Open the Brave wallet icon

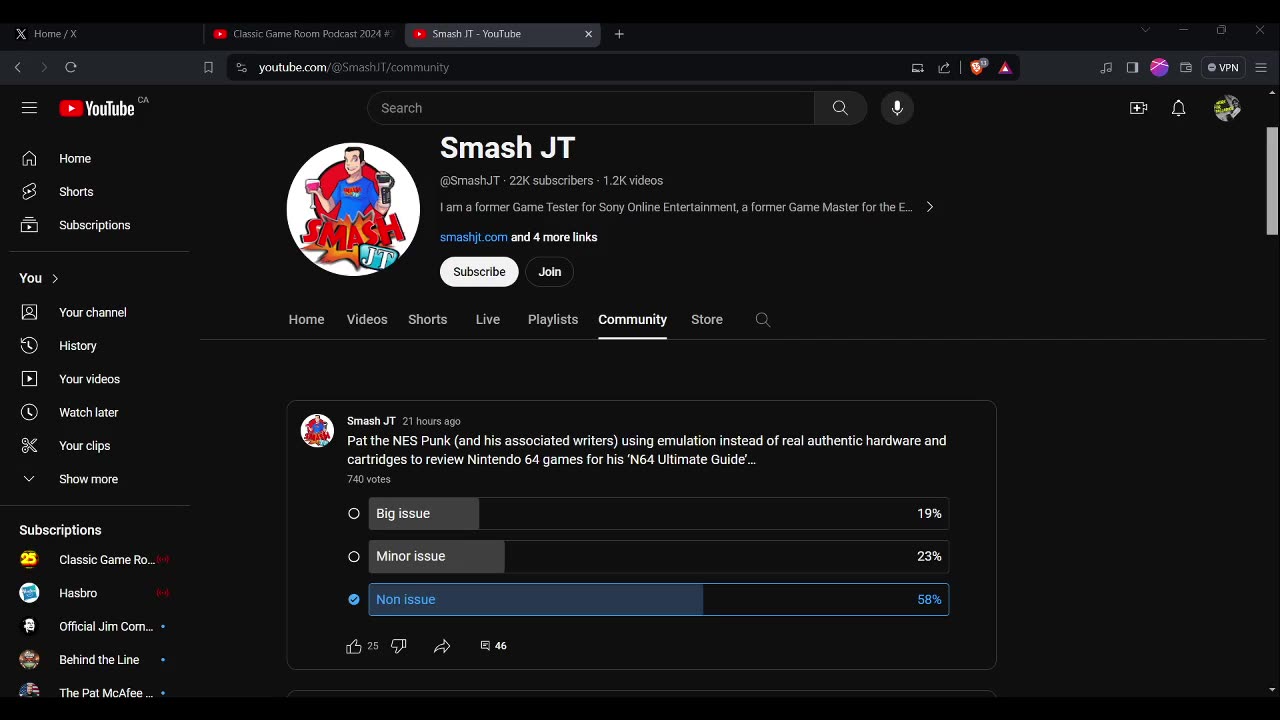tap(1186, 68)
